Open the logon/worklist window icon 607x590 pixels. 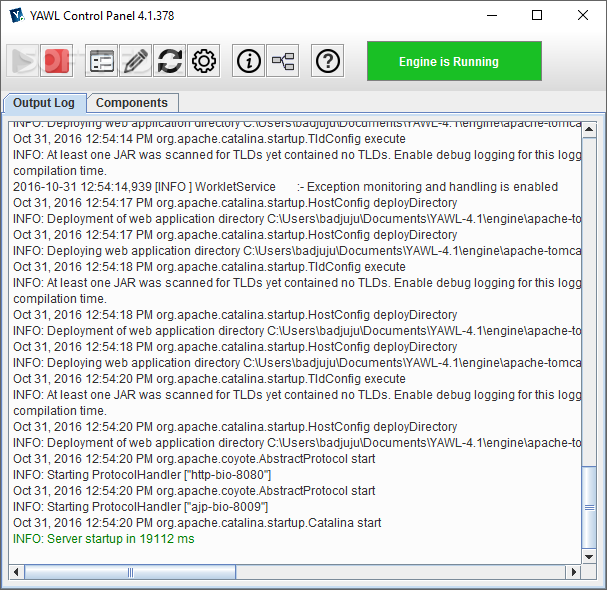click(x=101, y=61)
